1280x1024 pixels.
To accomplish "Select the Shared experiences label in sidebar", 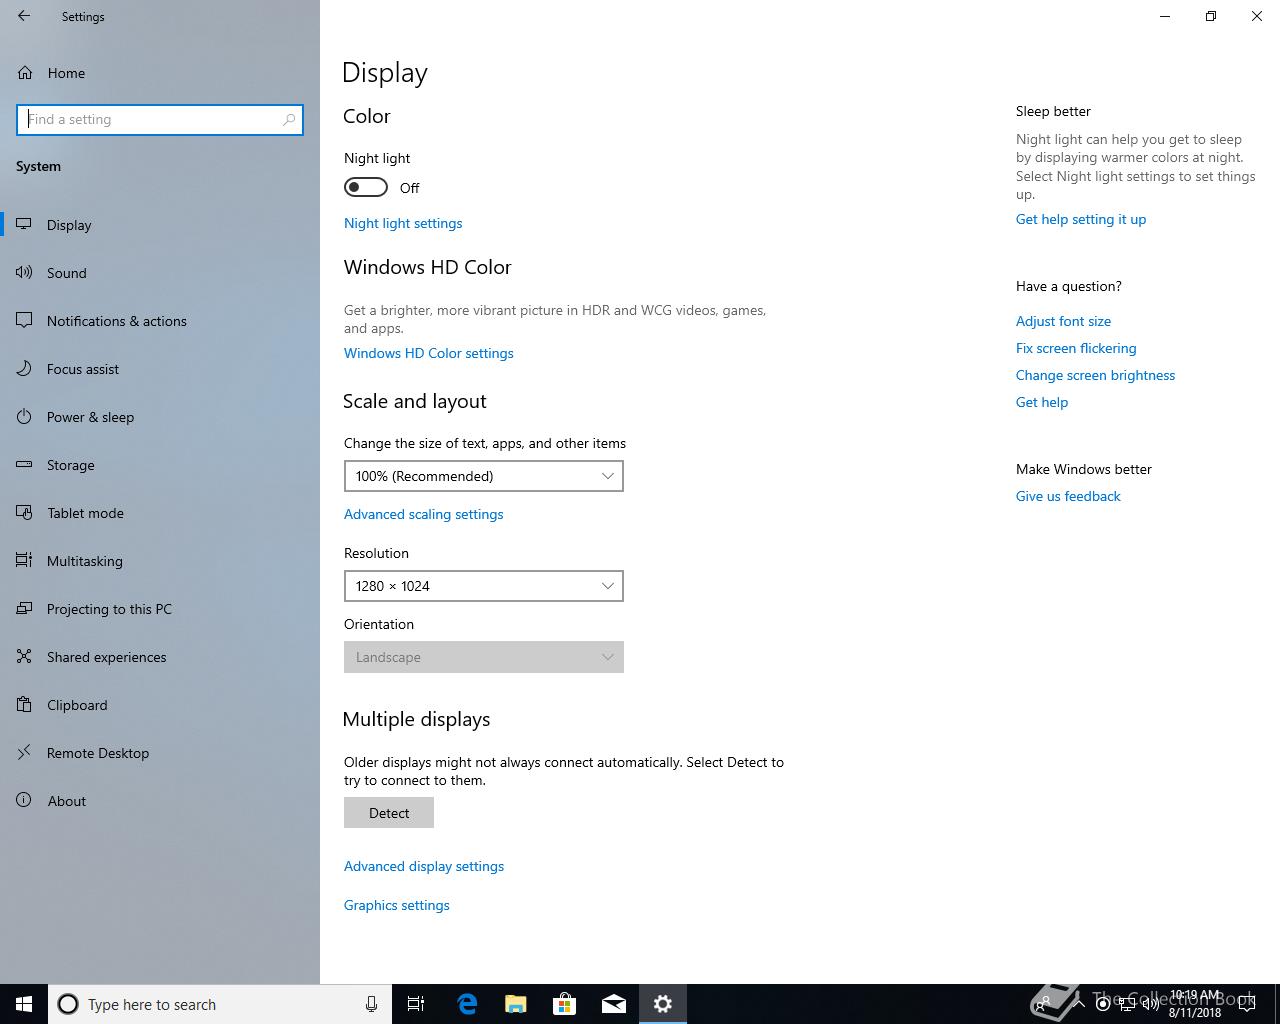I will coord(107,657).
